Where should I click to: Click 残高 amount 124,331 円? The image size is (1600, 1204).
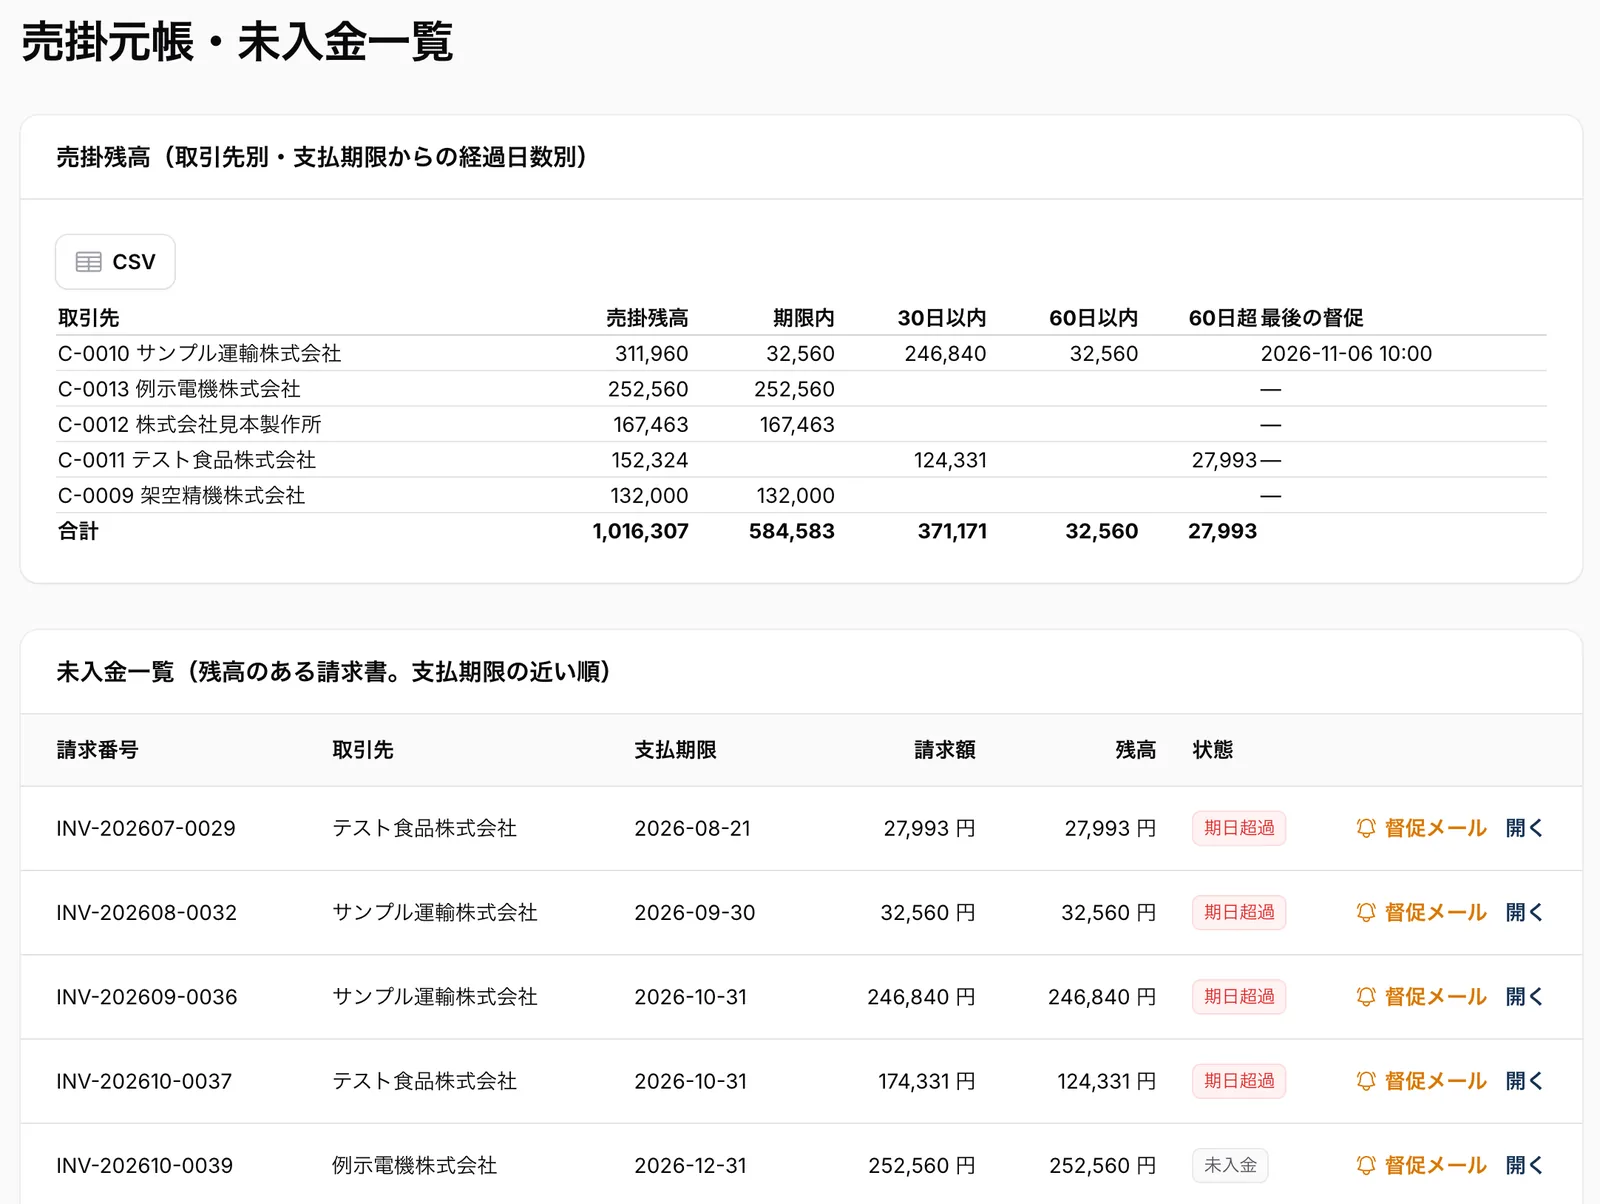pyautogui.click(x=1107, y=1081)
